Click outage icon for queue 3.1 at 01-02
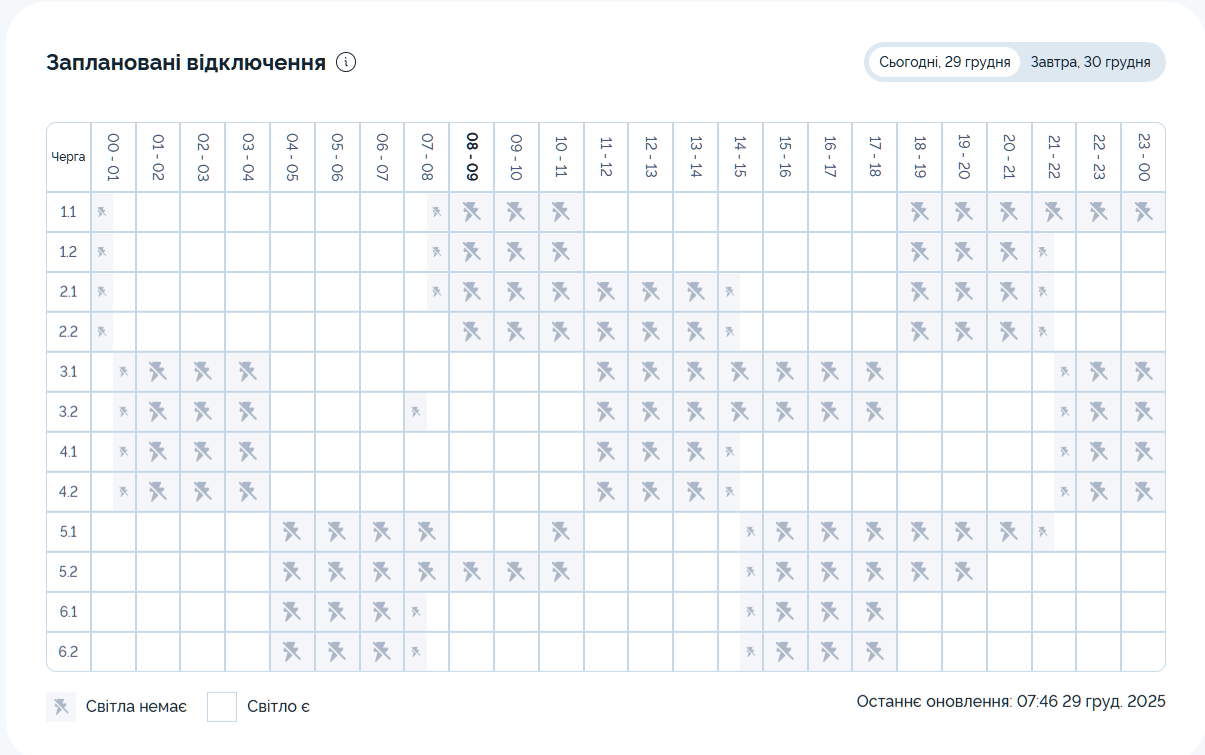Image resolution: width=1205 pixels, height=755 pixels. point(158,372)
